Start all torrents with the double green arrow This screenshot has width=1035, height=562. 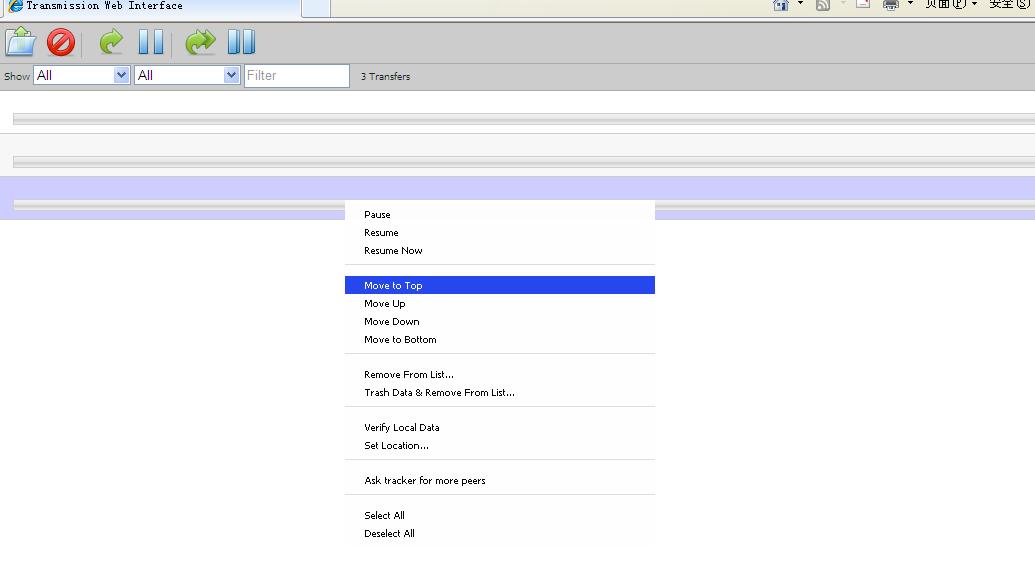point(200,42)
